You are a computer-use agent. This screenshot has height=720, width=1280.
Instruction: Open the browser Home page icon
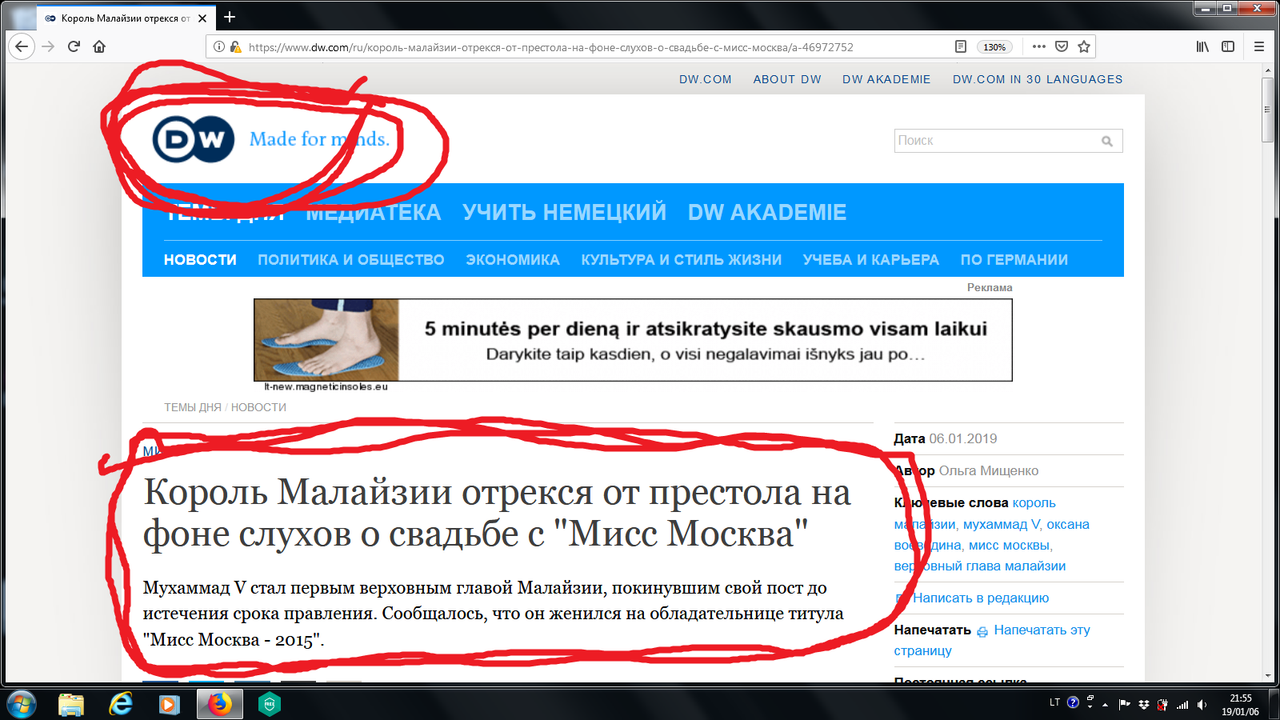(99, 46)
